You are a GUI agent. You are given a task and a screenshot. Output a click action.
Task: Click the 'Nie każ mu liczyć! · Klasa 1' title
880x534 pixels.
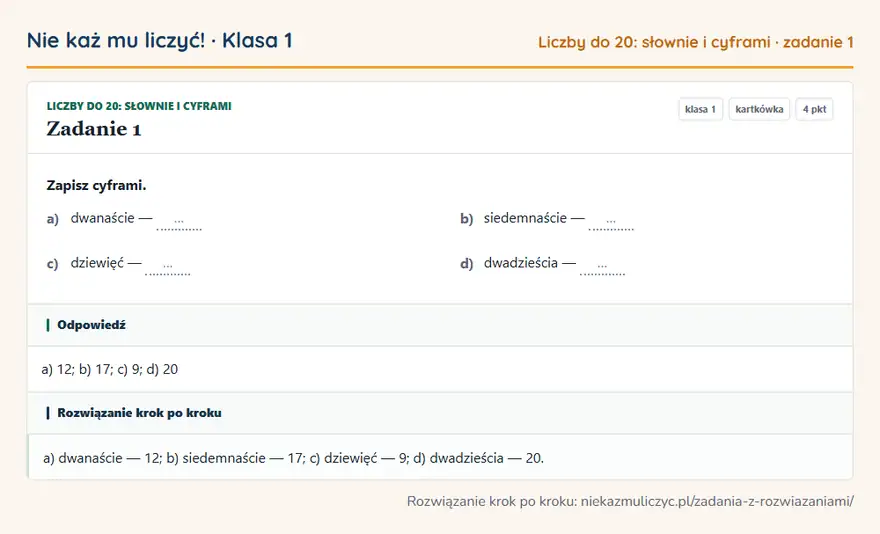click(159, 40)
